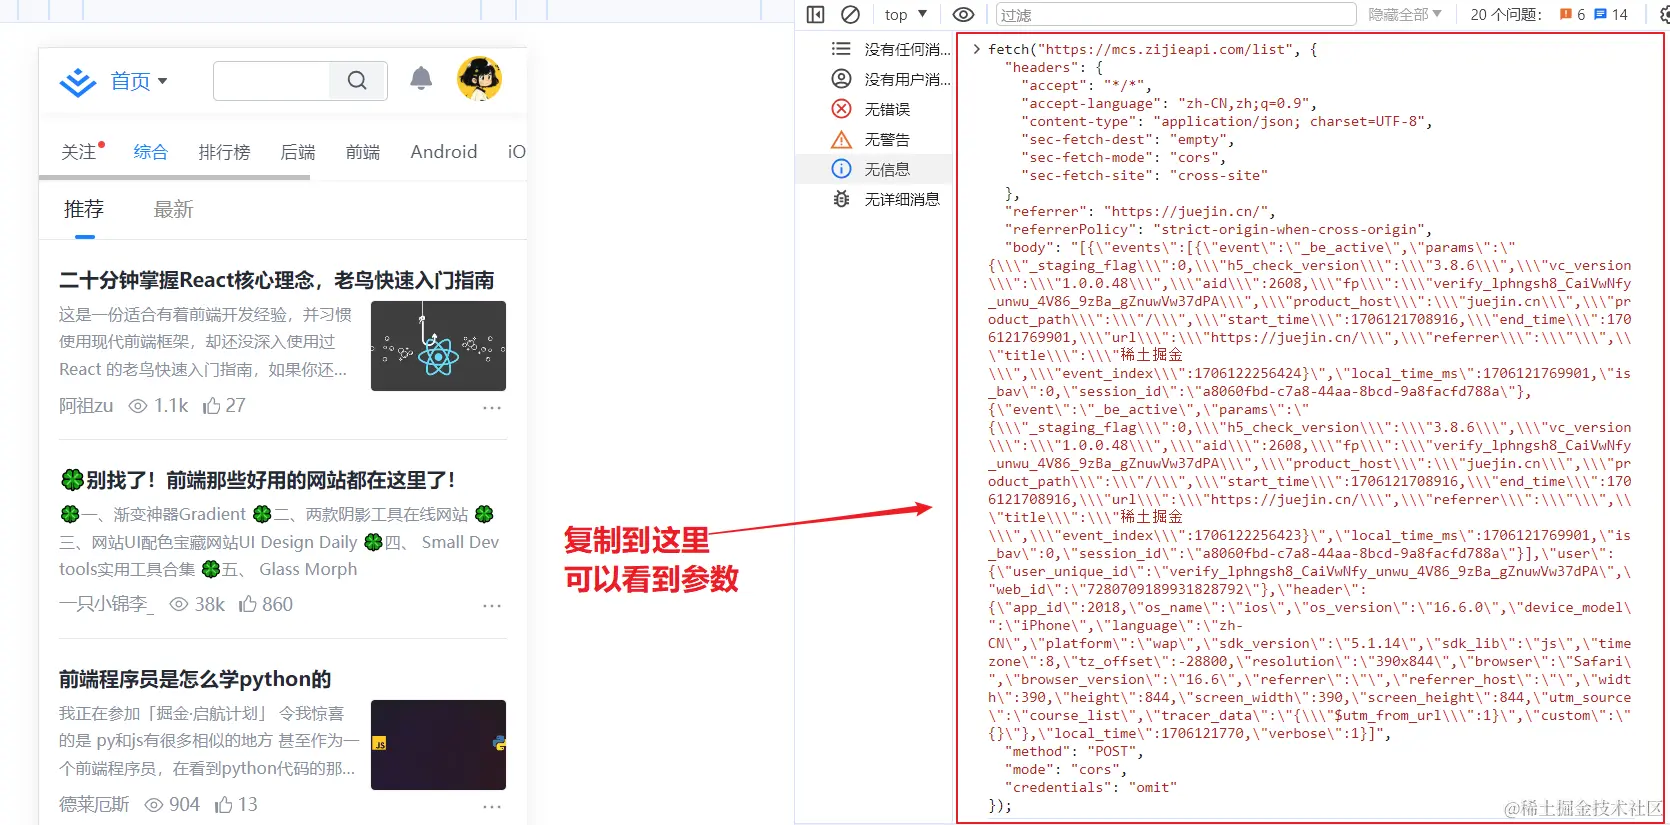
Task: Open author 阿祖zu profile
Action: (86, 406)
